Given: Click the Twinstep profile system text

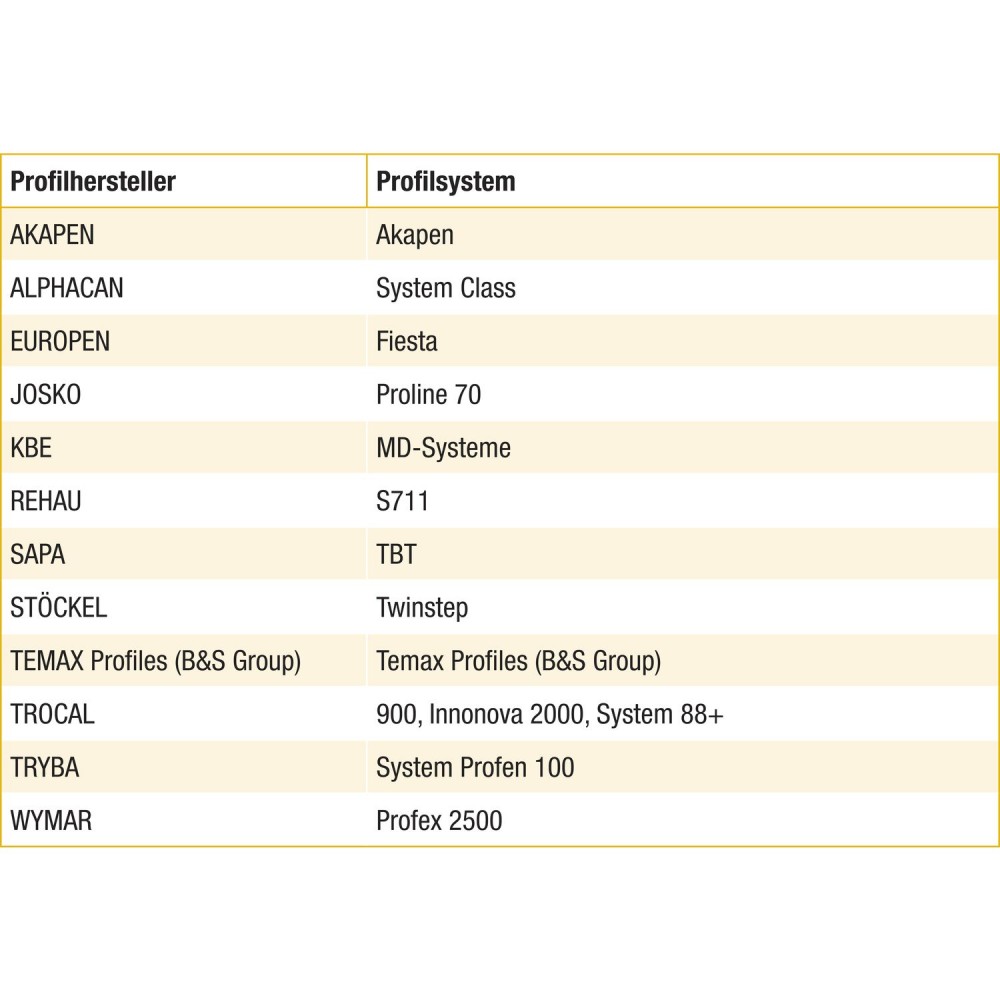Looking at the screenshot, I should 422,607.
